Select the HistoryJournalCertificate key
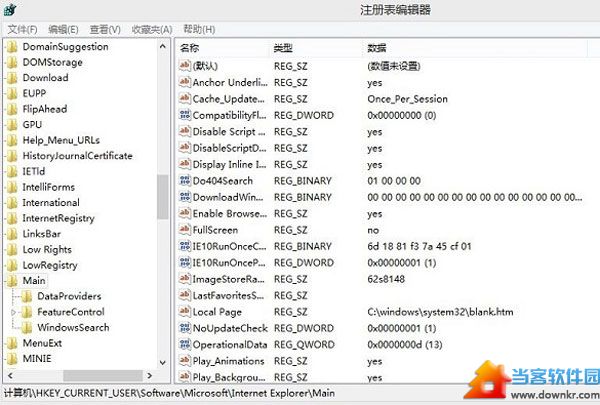The height and width of the screenshot is (405, 600). [x=77, y=156]
